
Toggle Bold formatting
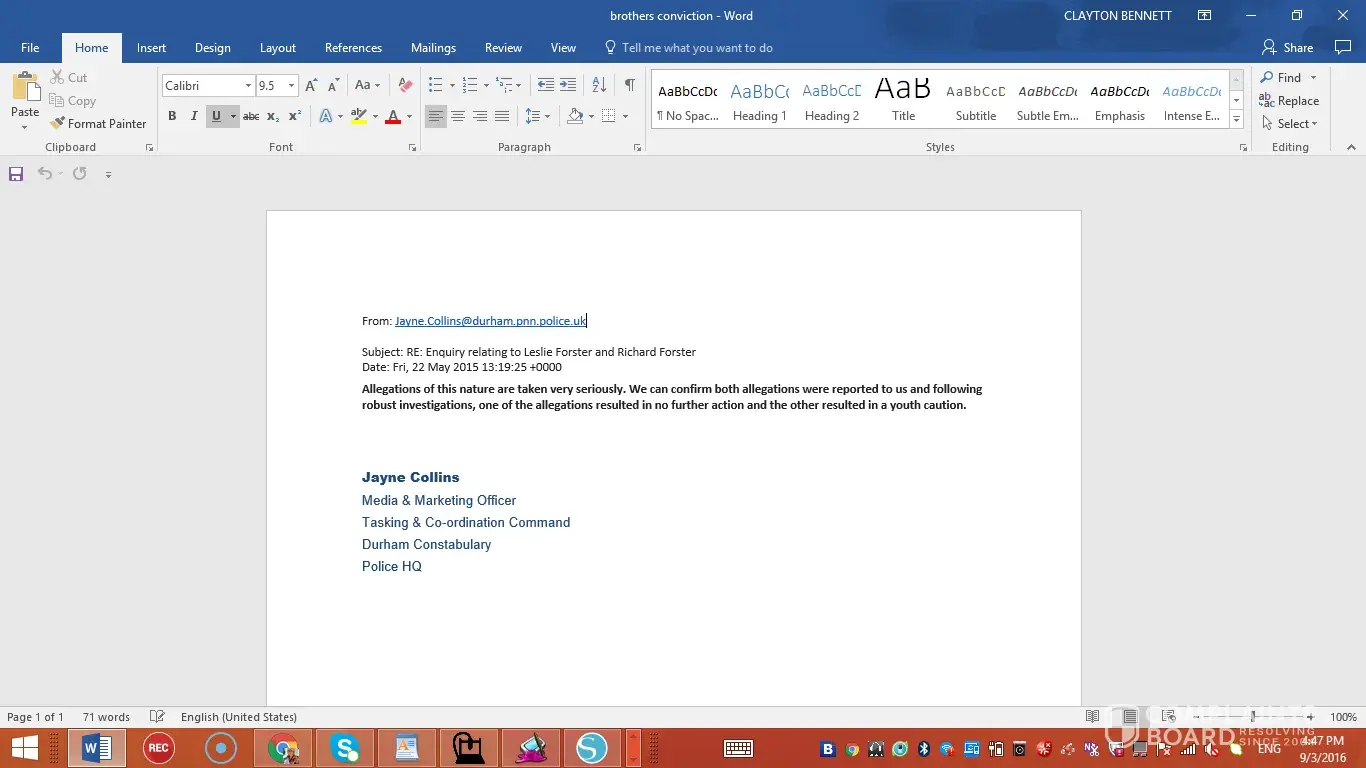click(x=172, y=117)
